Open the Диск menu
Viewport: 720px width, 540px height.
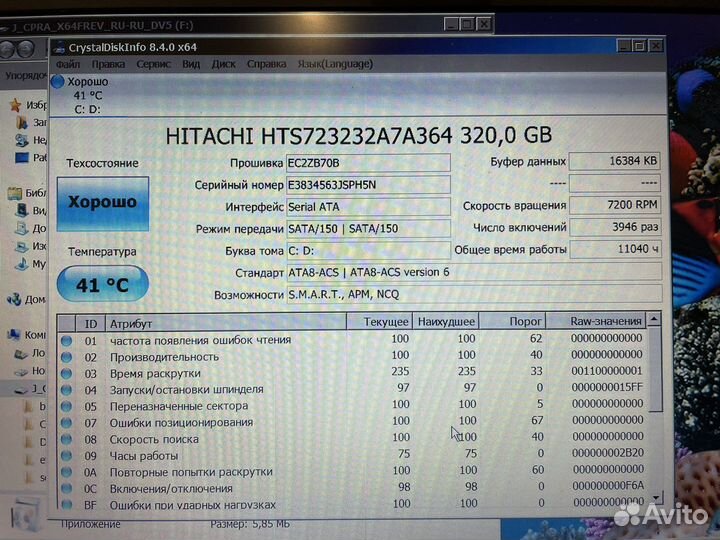point(223,64)
